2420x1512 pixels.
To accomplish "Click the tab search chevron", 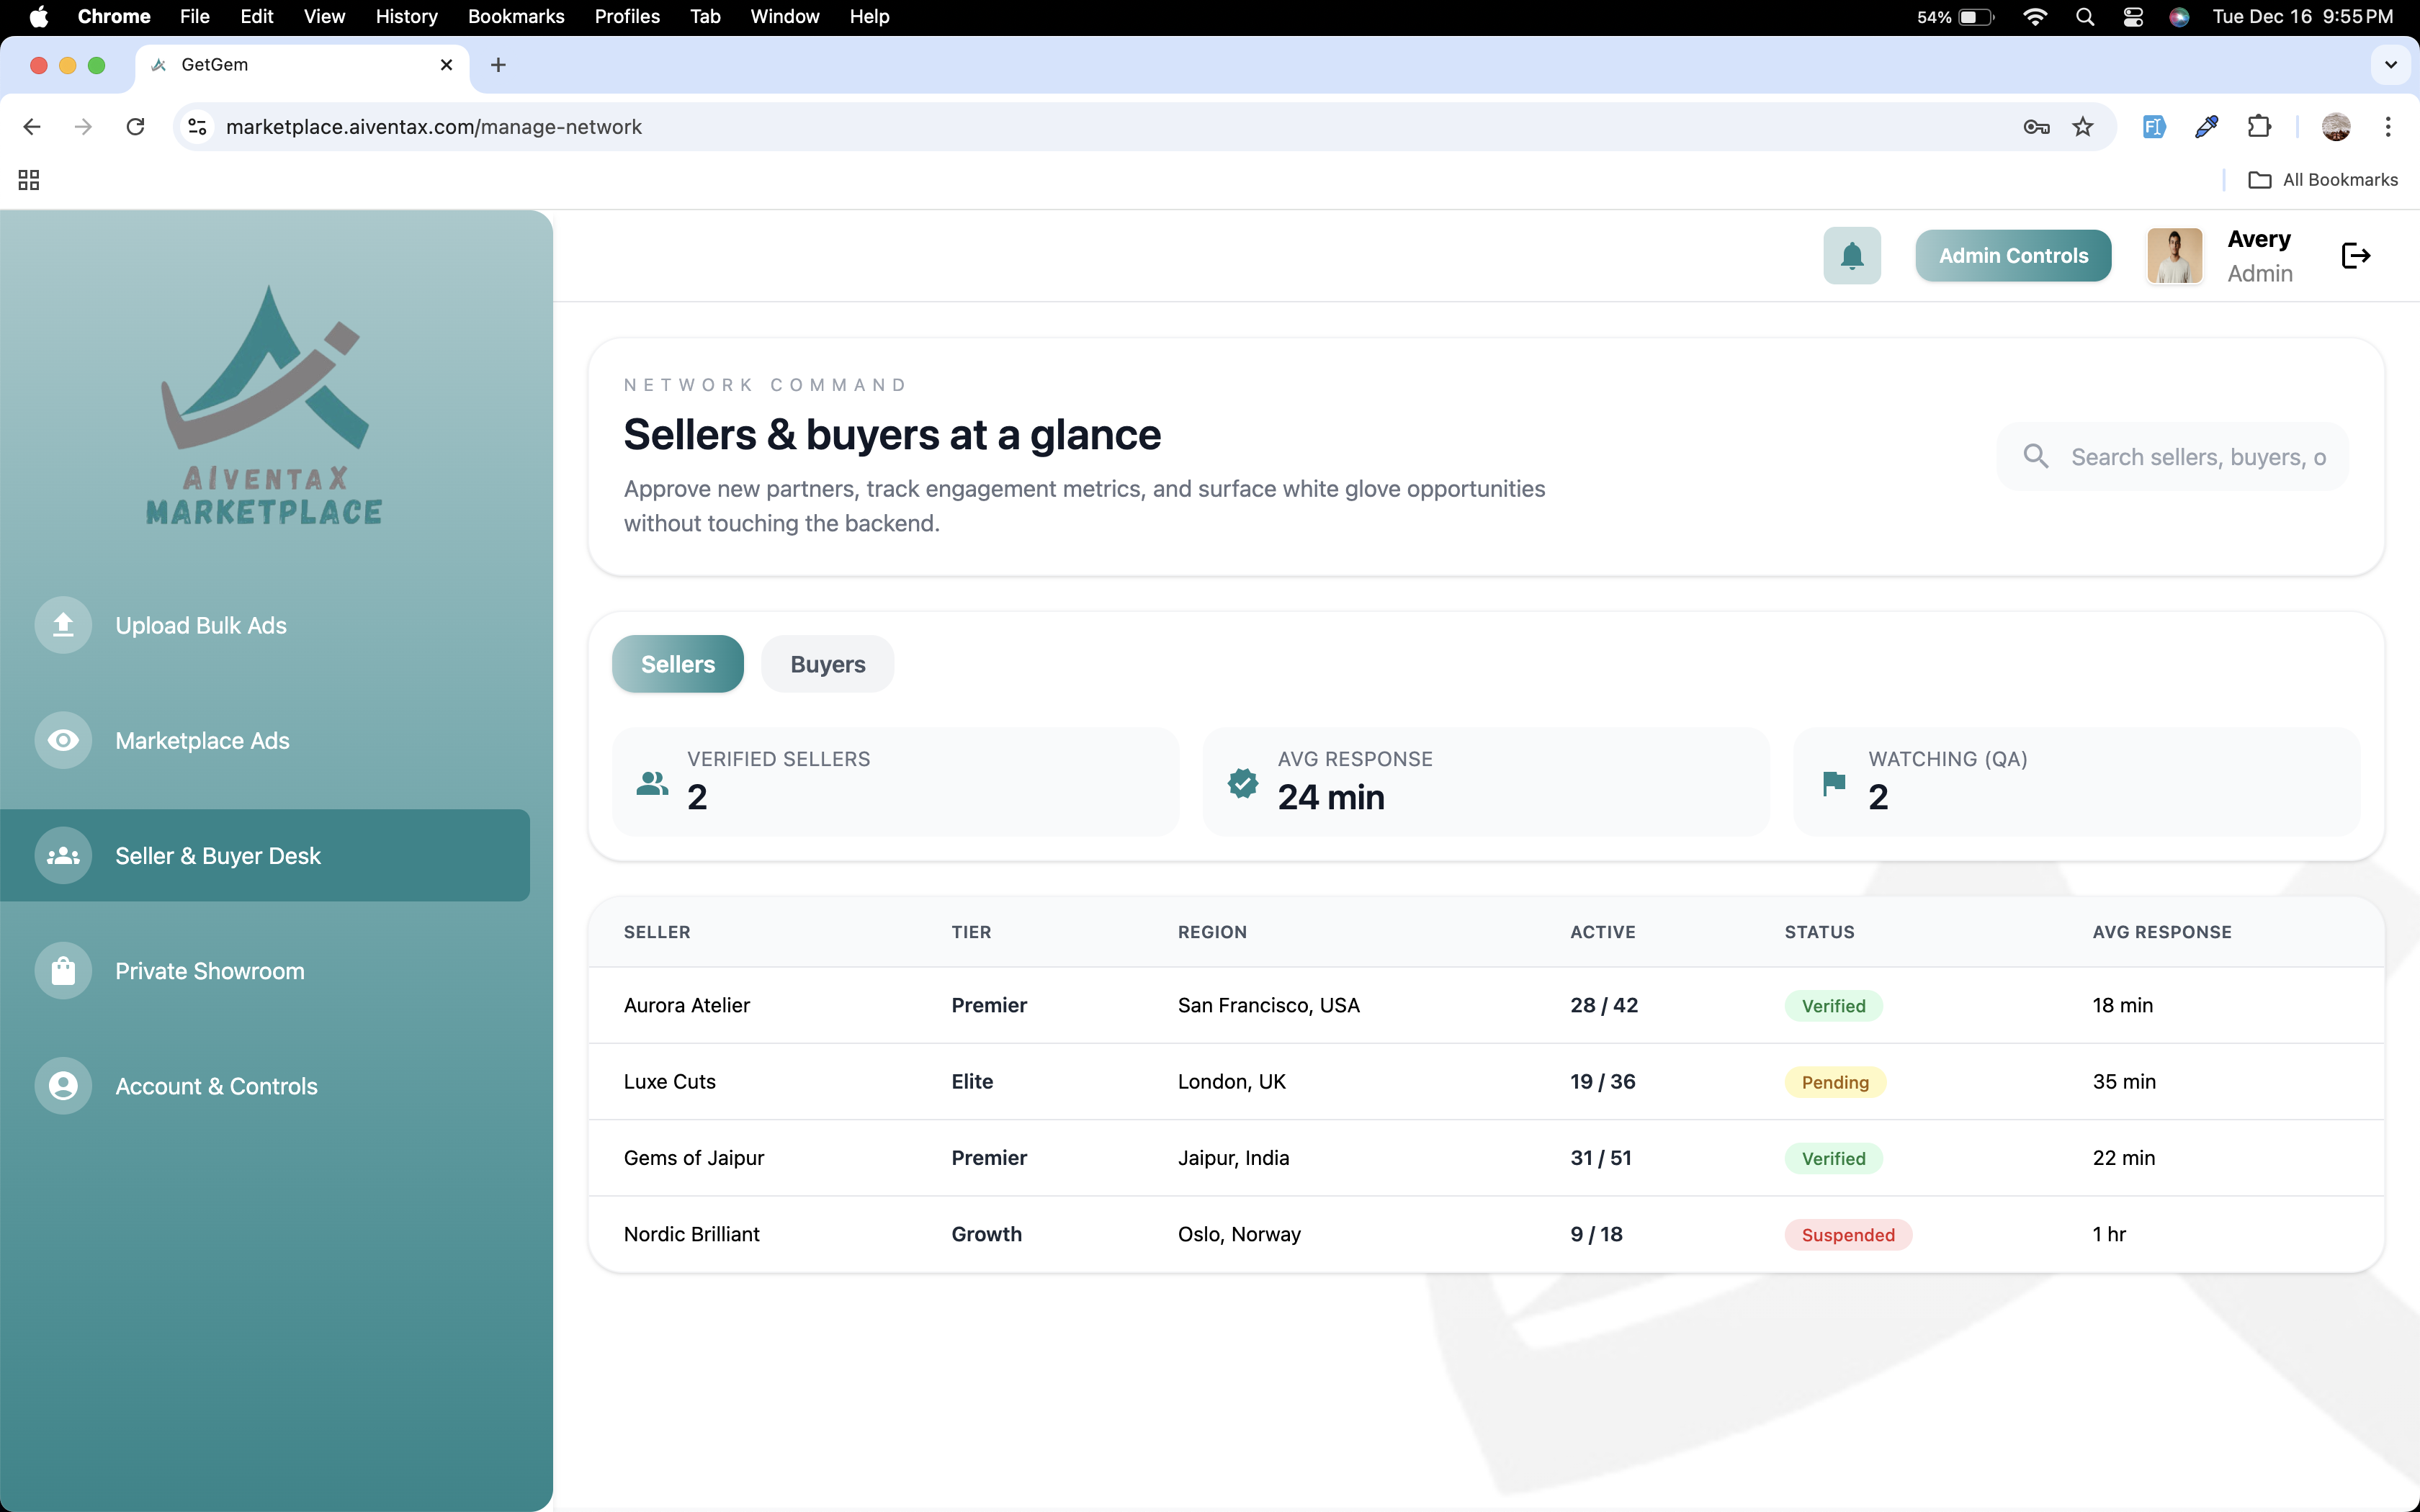I will pyautogui.click(x=2391, y=65).
